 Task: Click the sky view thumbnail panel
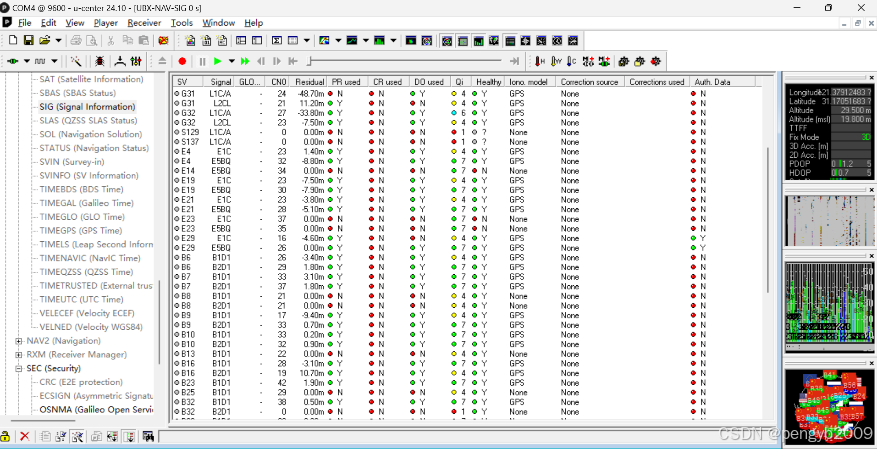(829, 408)
